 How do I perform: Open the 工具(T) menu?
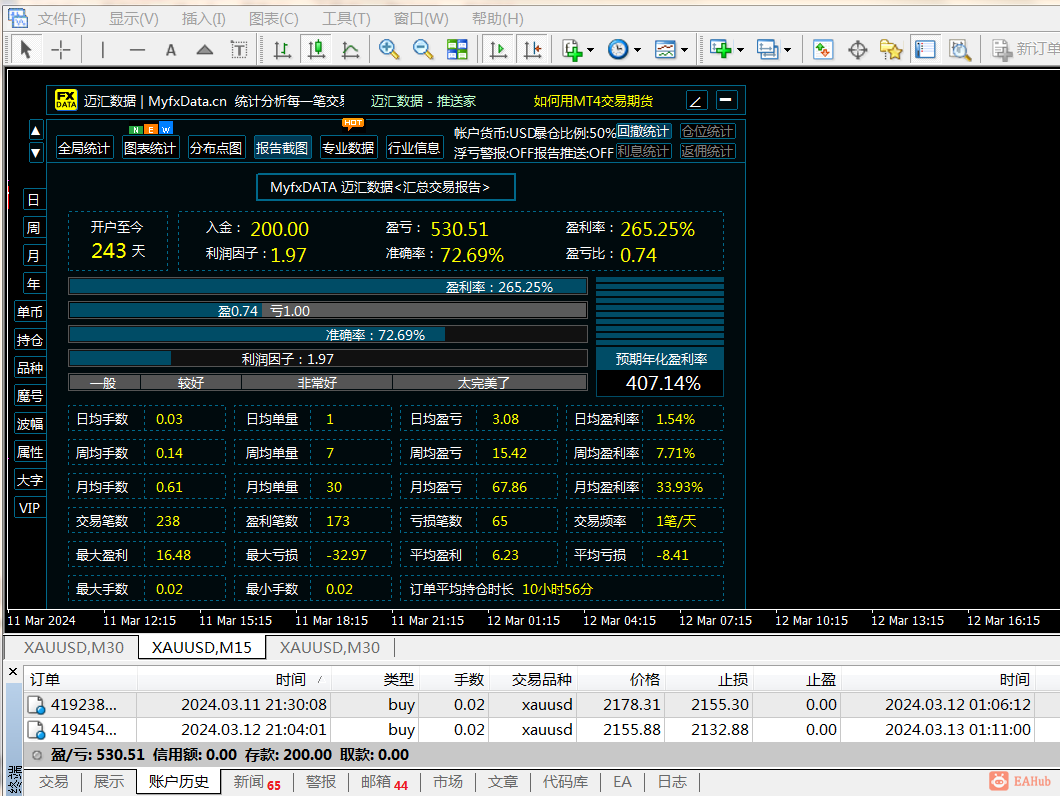coord(346,19)
